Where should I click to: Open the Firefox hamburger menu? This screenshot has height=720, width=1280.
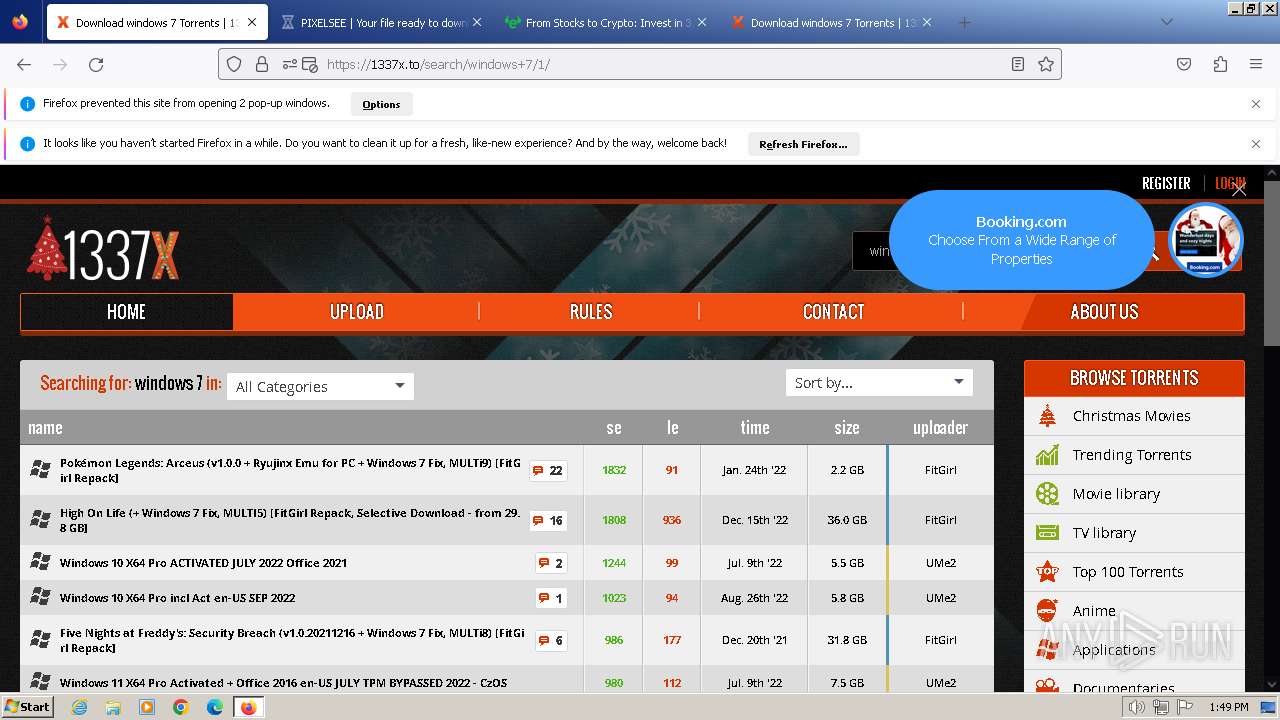(1256, 64)
